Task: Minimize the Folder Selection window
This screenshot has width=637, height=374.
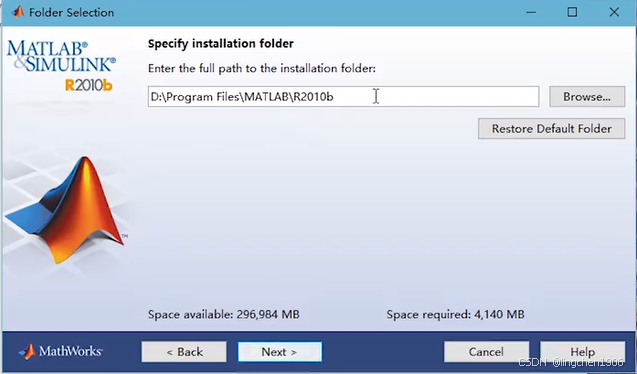Action: pos(531,12)
